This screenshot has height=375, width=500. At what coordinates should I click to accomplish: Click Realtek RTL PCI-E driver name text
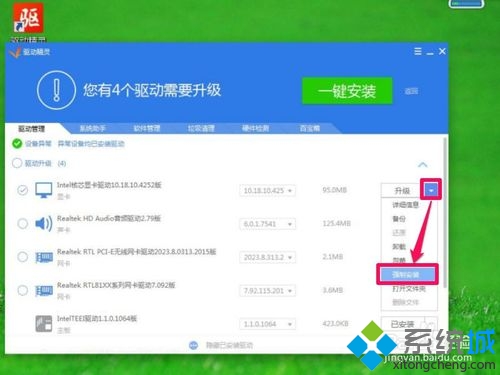tap(136, 252)
